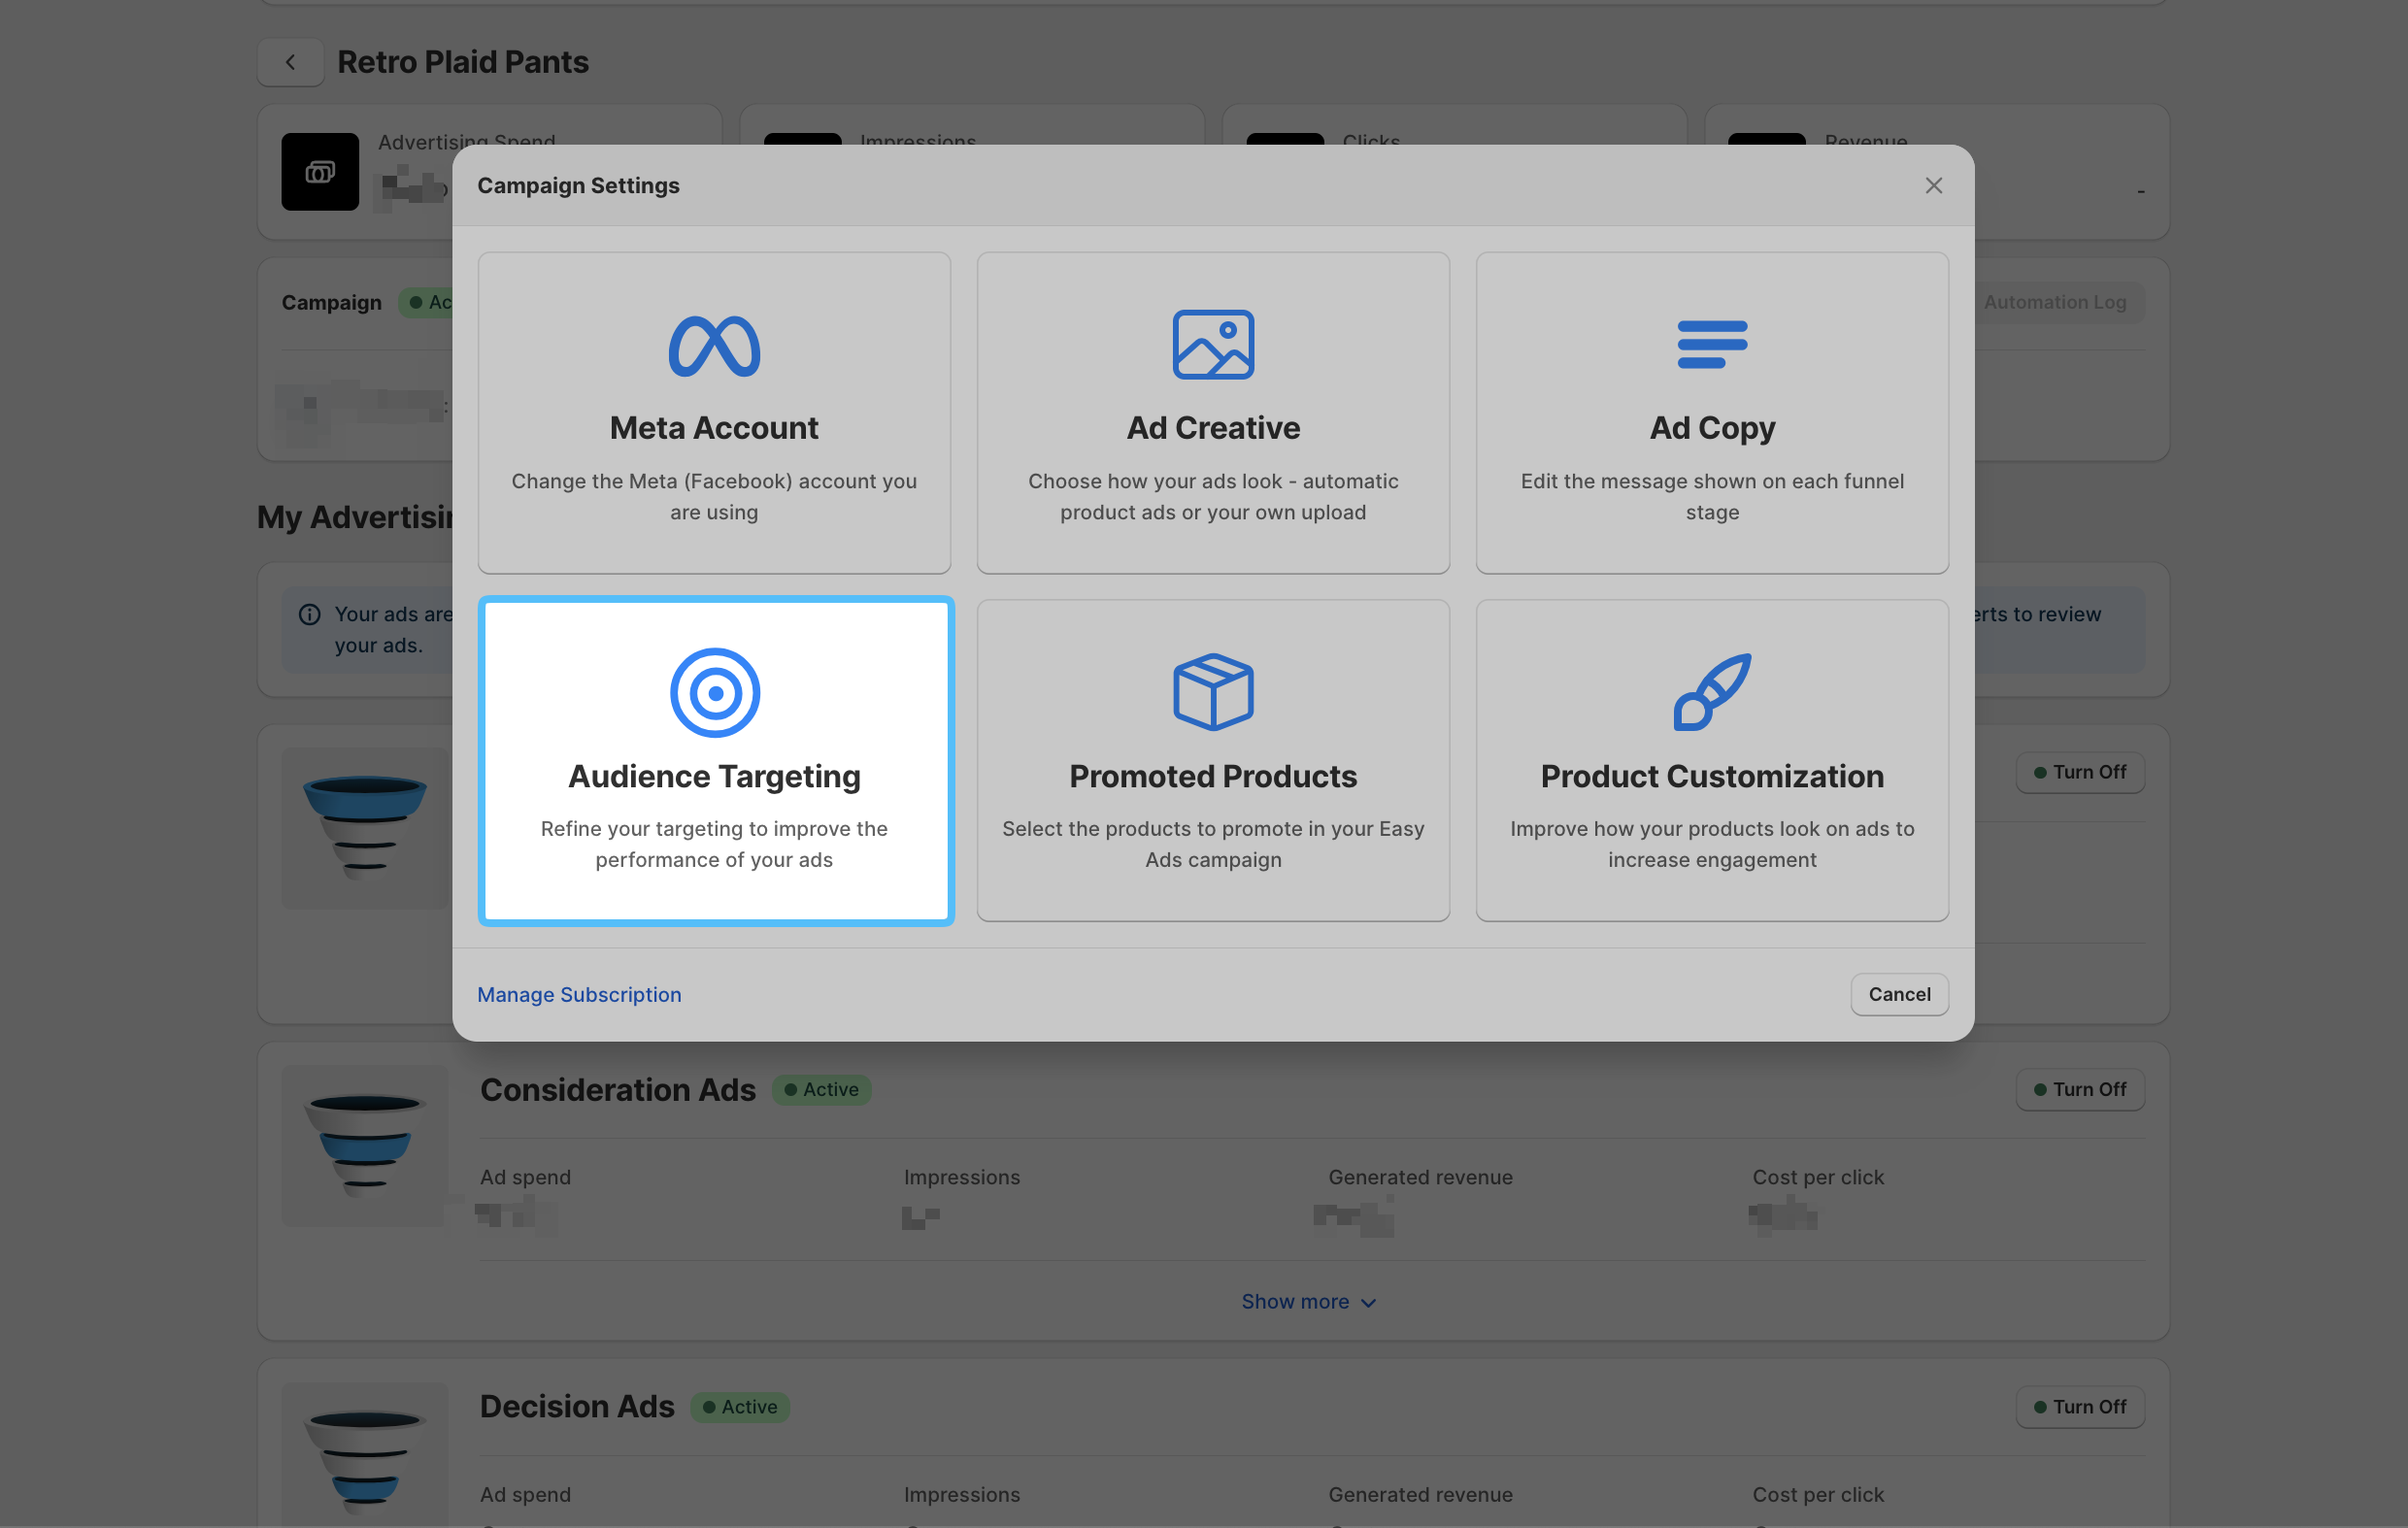Click the Audience Targeting bullseye icon
This screenshot has width=2408, height=1528.
(715, 692)
